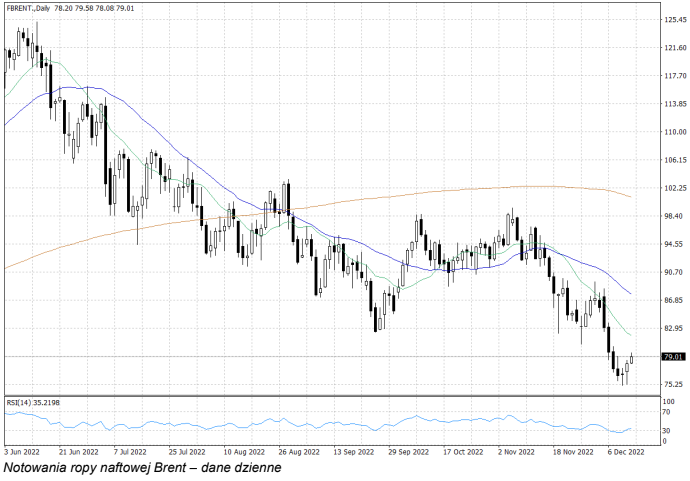Select the 2 Nov 2022 date marker
Viewport: 690px width, 481px height.
coord(518,451)
